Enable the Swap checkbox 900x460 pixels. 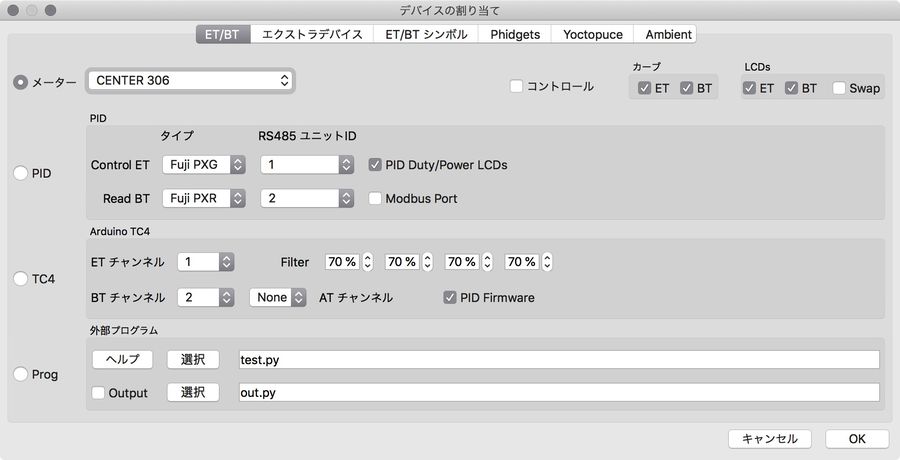click(x=839, y=88)
